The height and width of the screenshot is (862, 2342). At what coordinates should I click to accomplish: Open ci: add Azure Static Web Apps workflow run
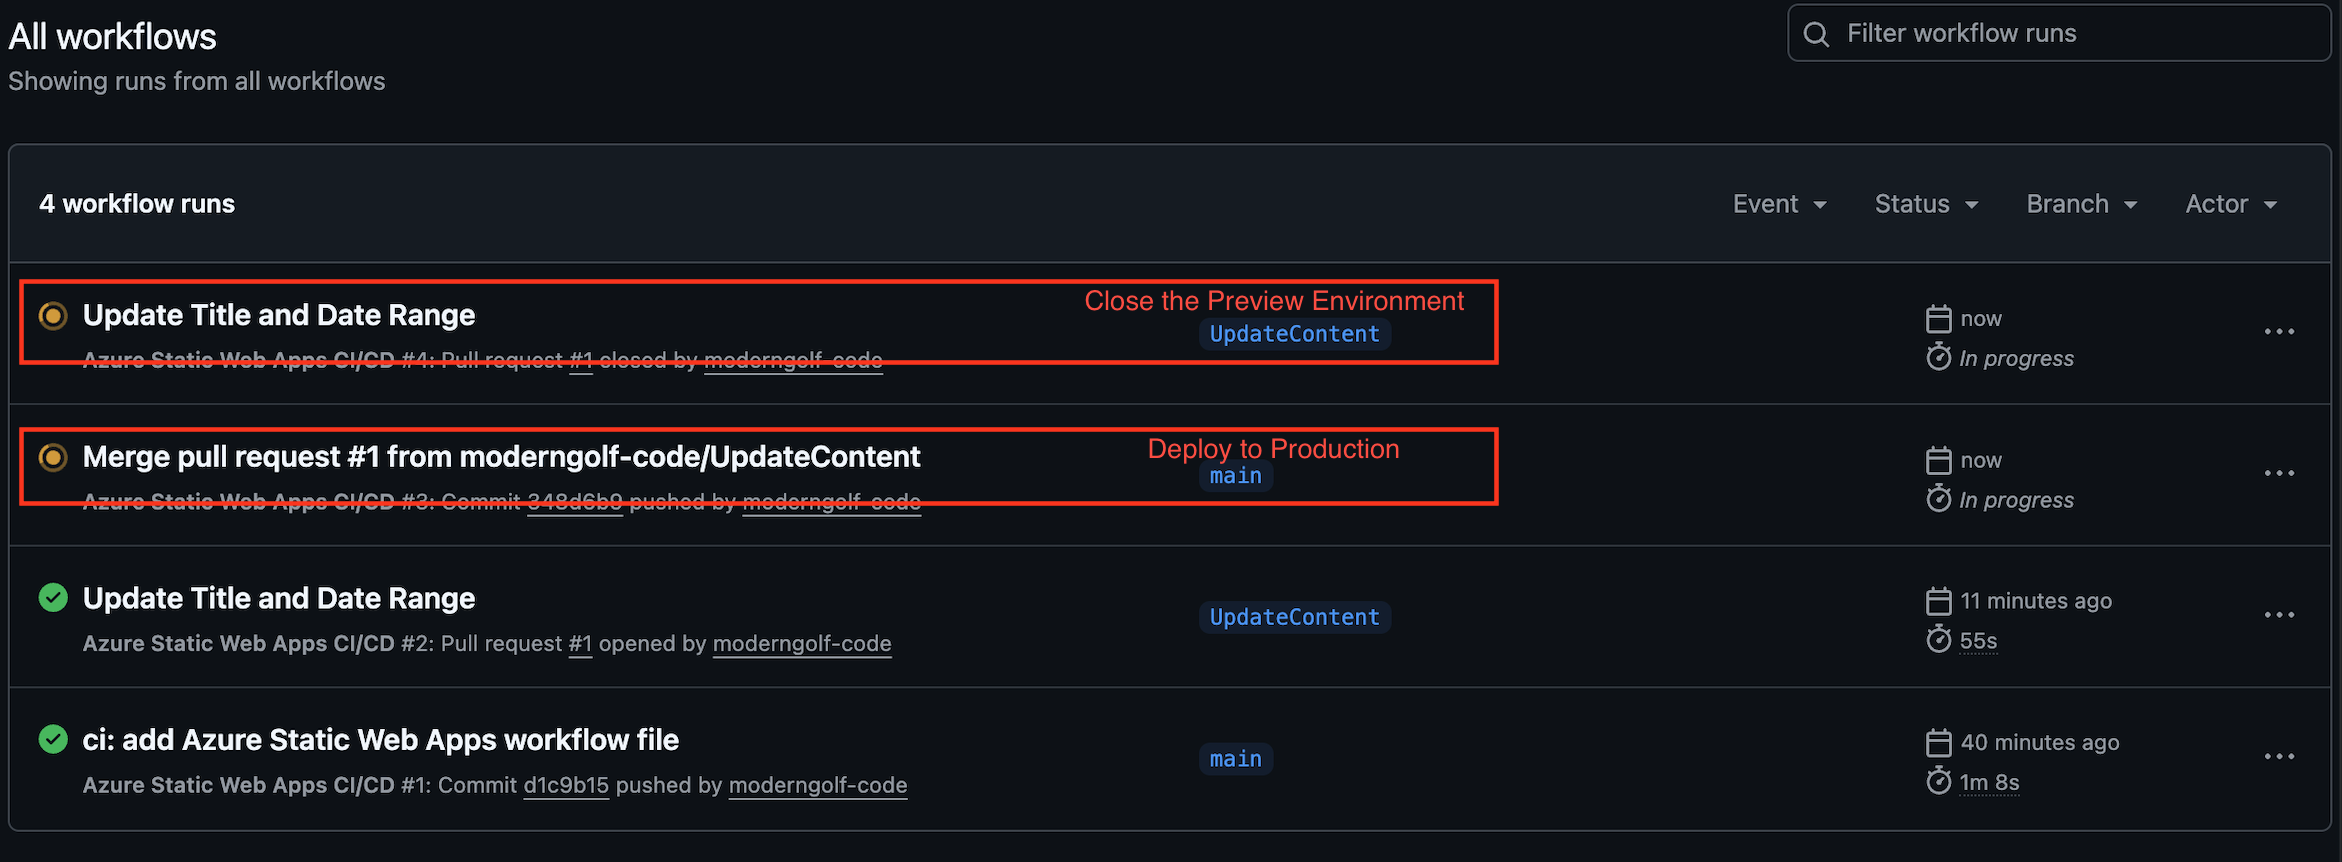pyautogui.click(x=380, y=740)
